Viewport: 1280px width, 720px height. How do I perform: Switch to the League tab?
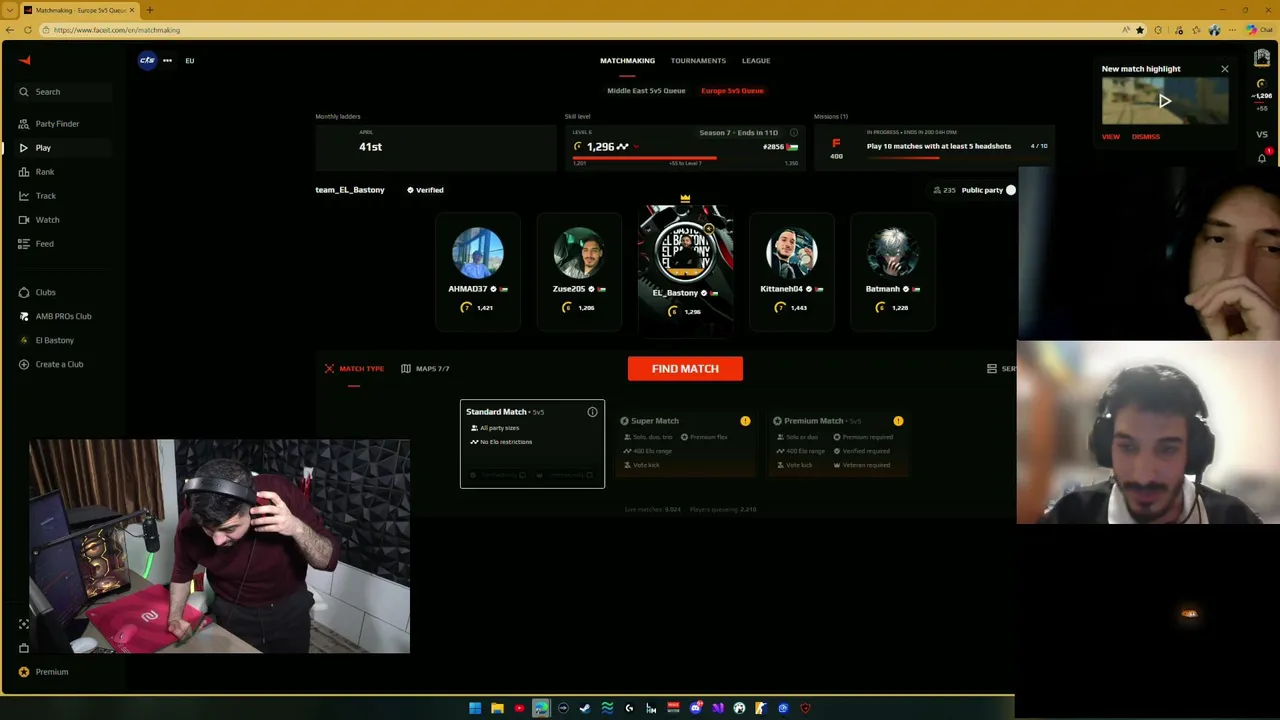(x=756, y=61)
